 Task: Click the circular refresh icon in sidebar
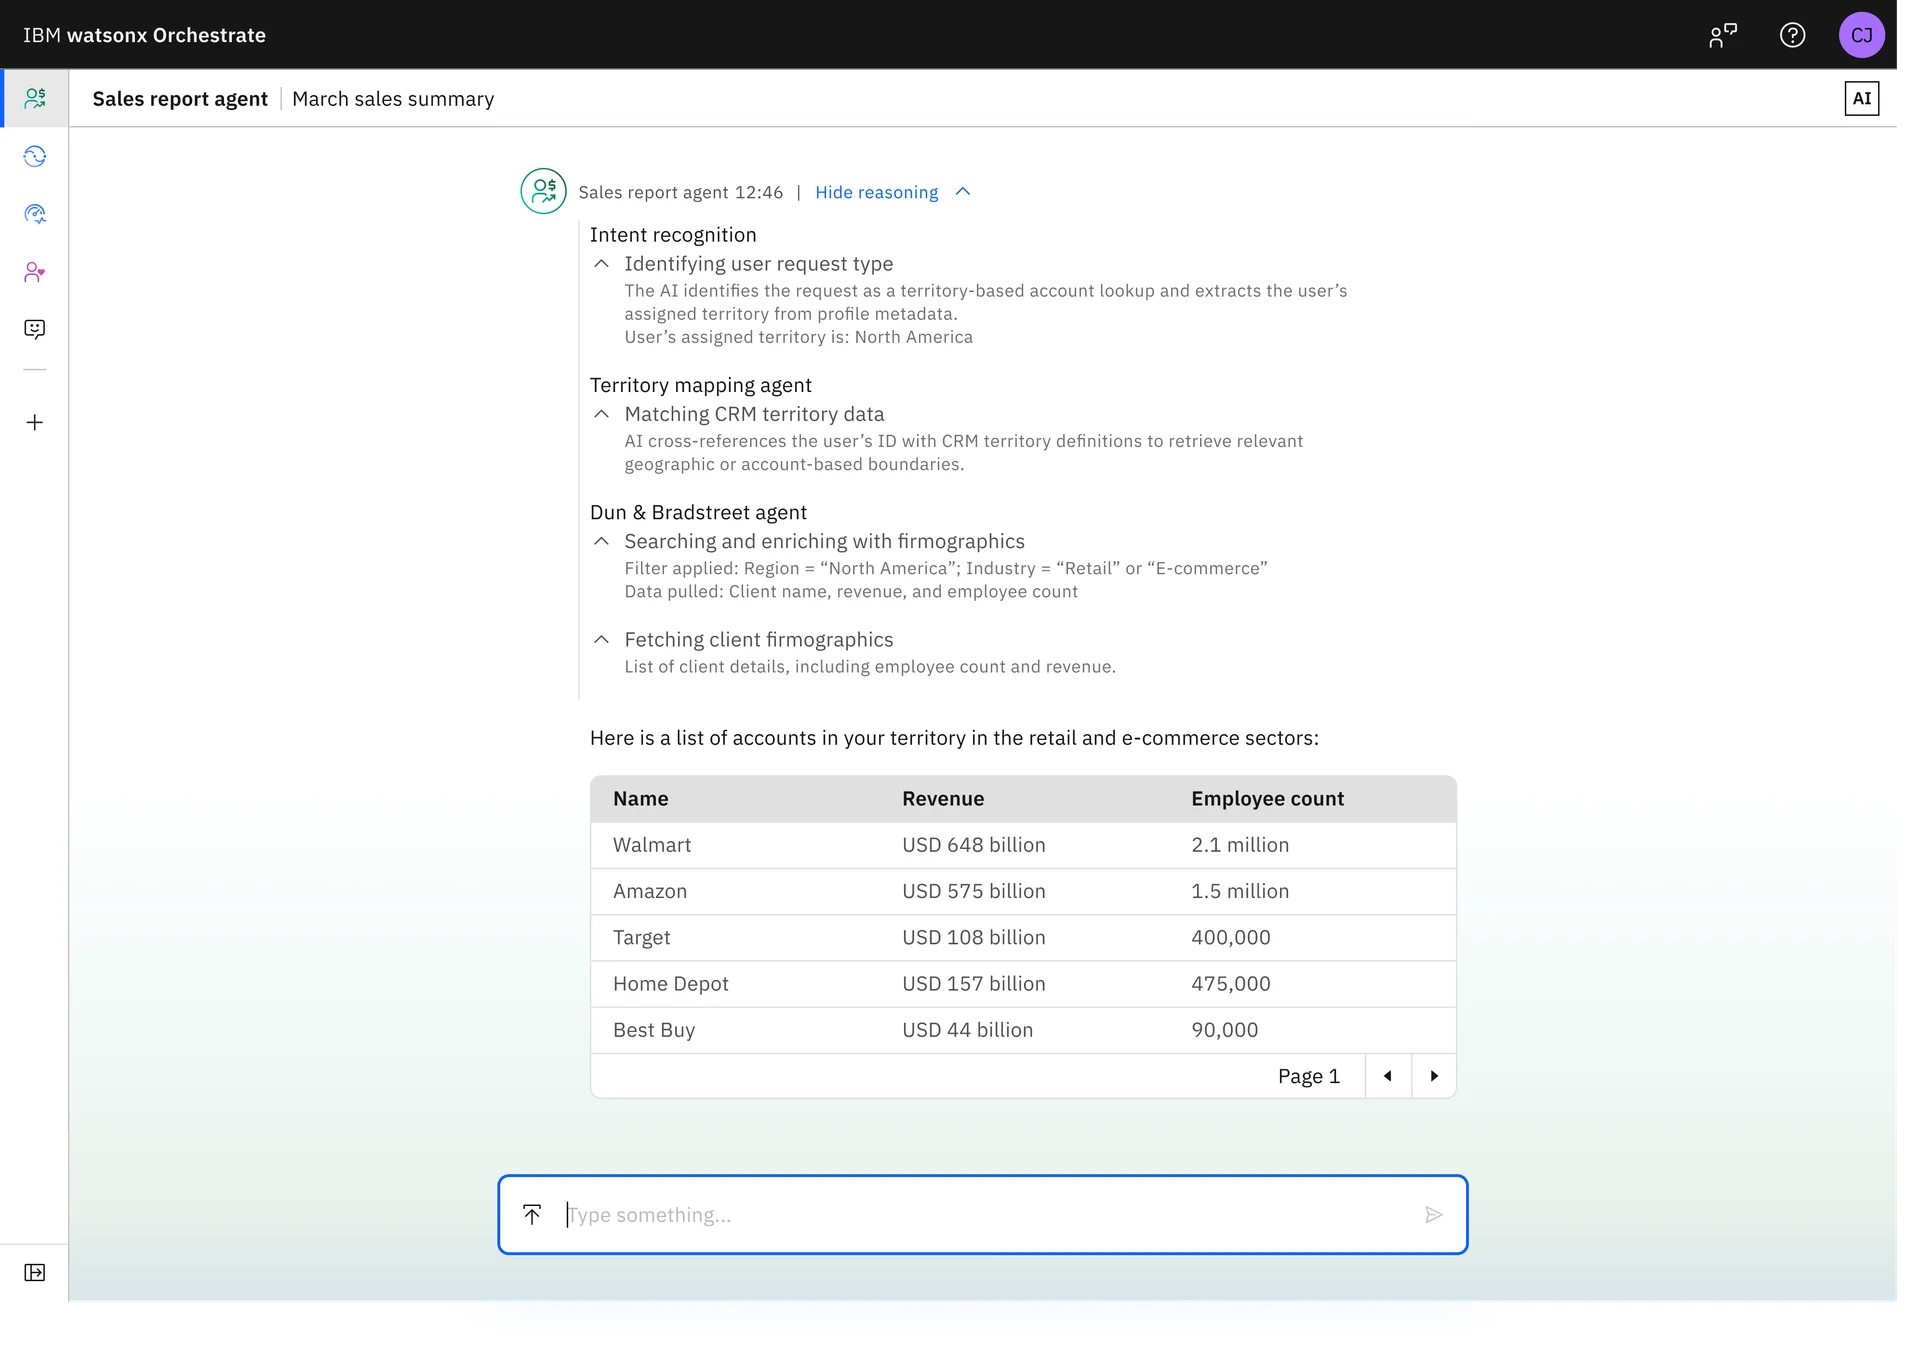(35, 156)
